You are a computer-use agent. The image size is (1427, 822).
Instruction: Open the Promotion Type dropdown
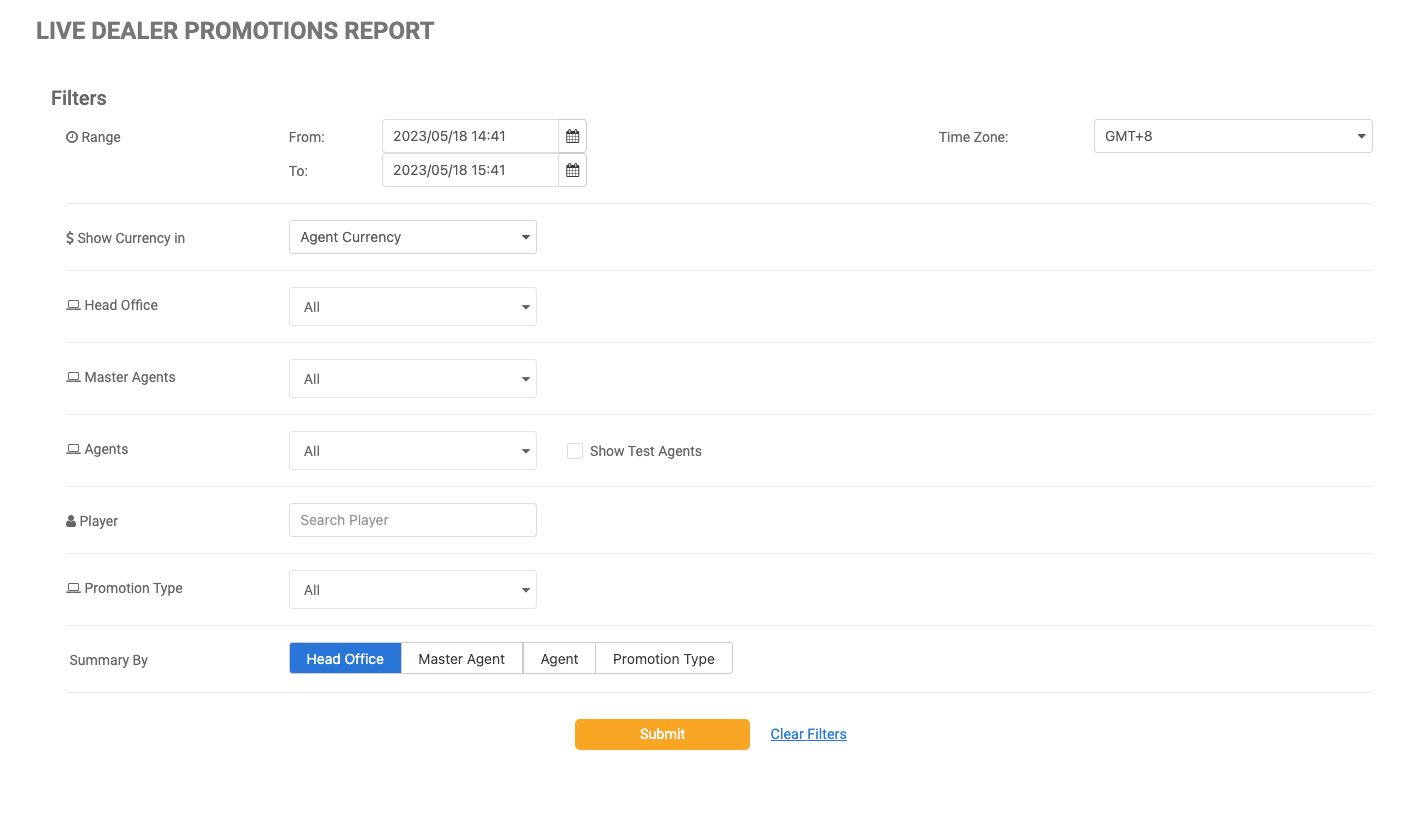pyautogui.click(x=412, y=590)
